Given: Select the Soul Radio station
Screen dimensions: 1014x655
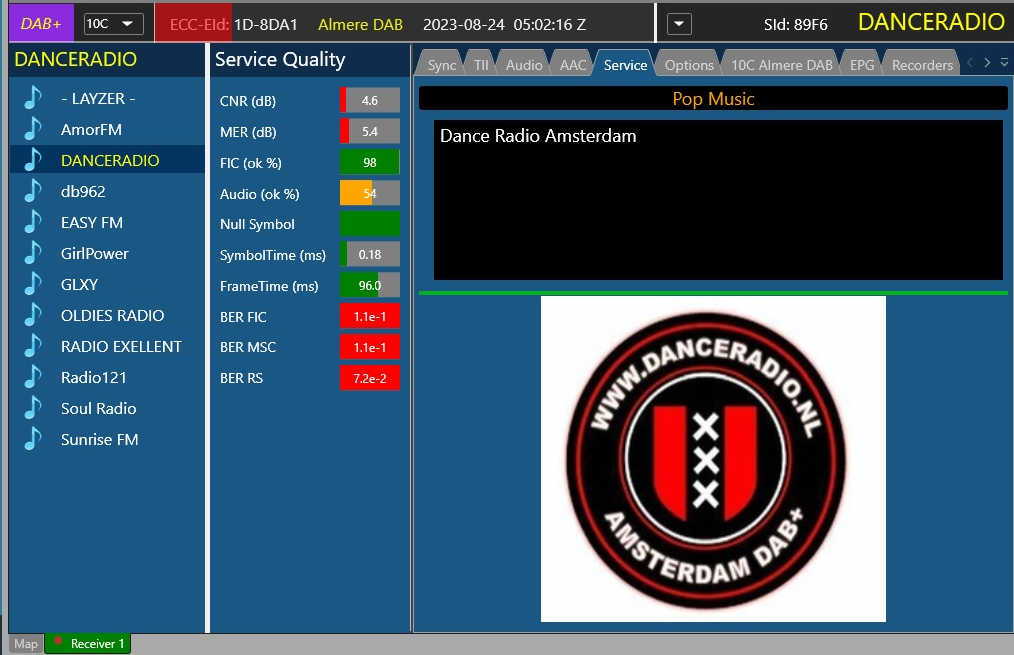Looking at the screenshot, I should point(107,409).
